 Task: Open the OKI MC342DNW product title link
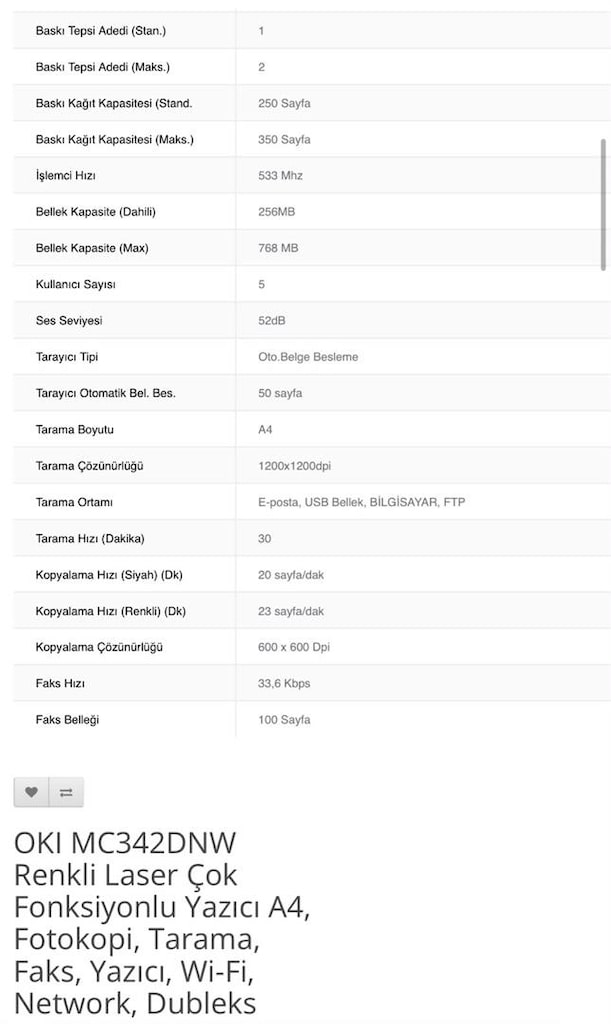pos(162,922)
